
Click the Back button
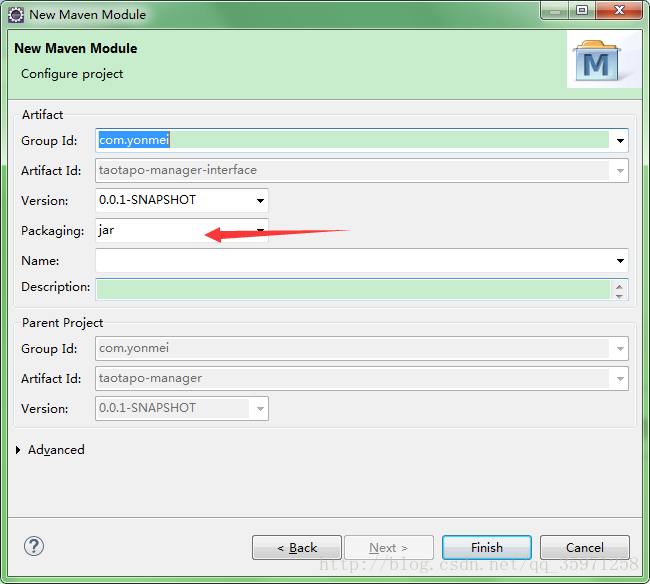(x=297, y=548)
